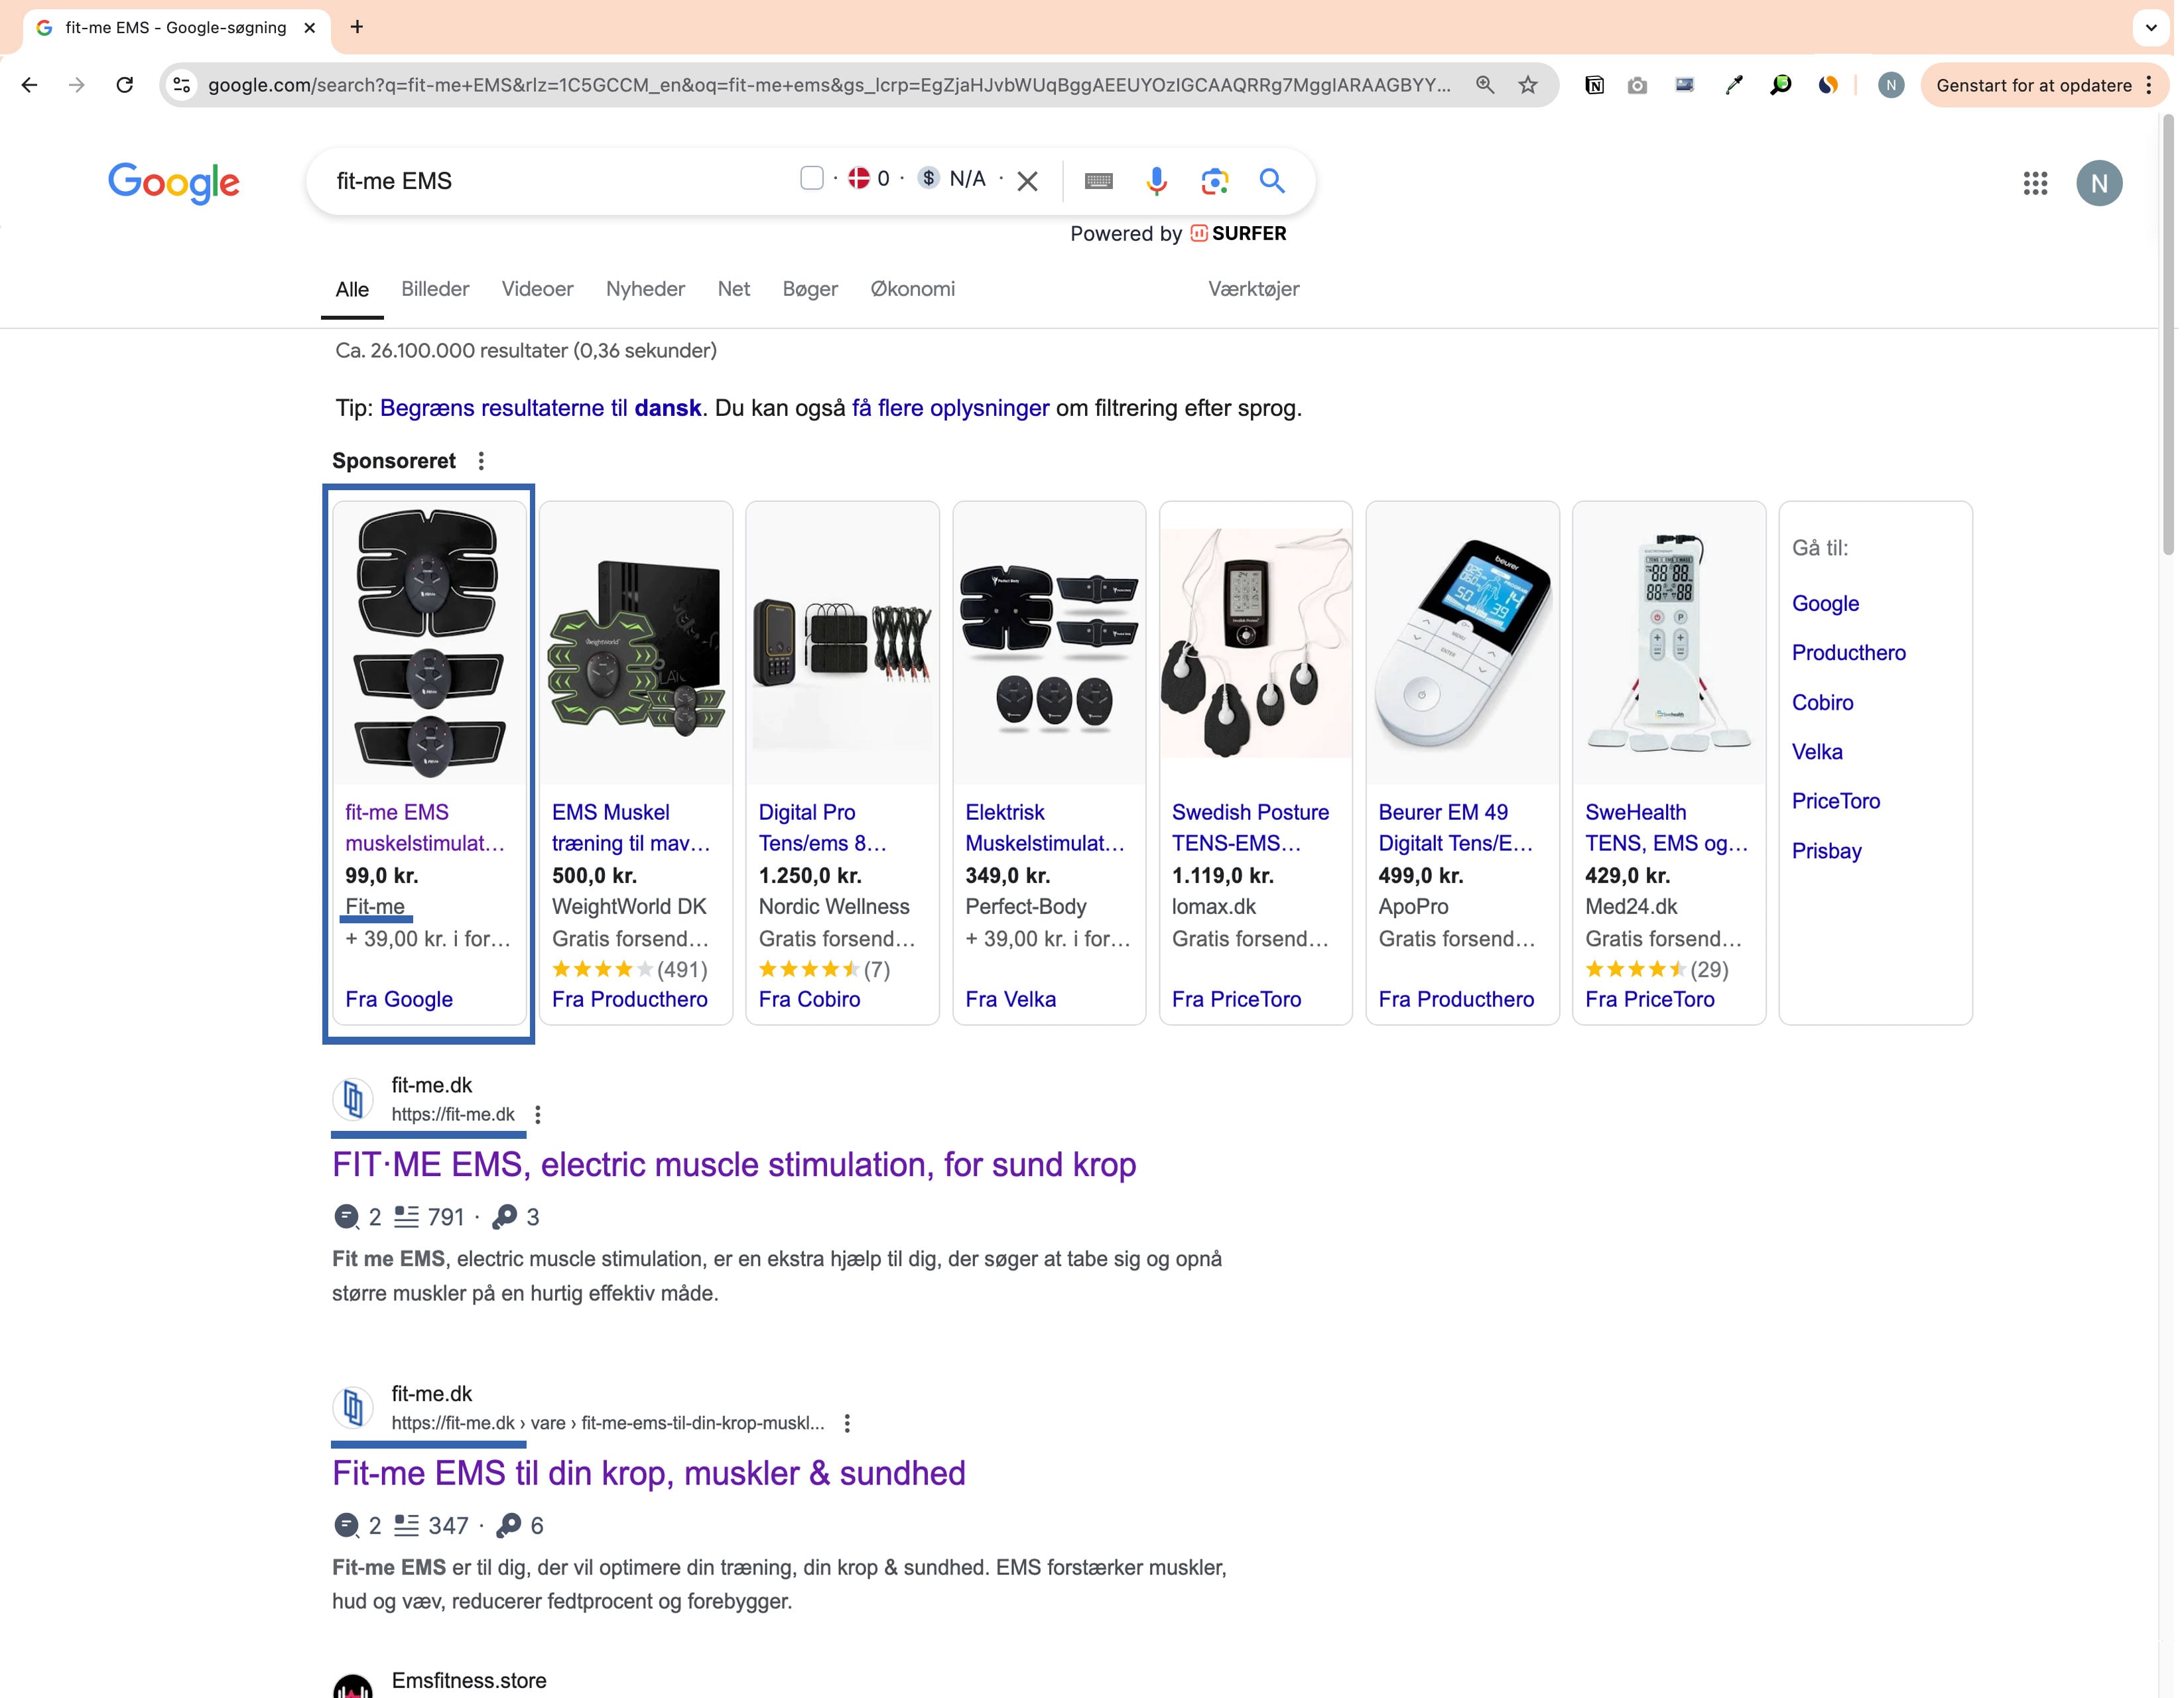This screenshot has width=2184, height=1698.
Task: Open the on-screen keyboard icon
Action: [x=1098, y=181]
